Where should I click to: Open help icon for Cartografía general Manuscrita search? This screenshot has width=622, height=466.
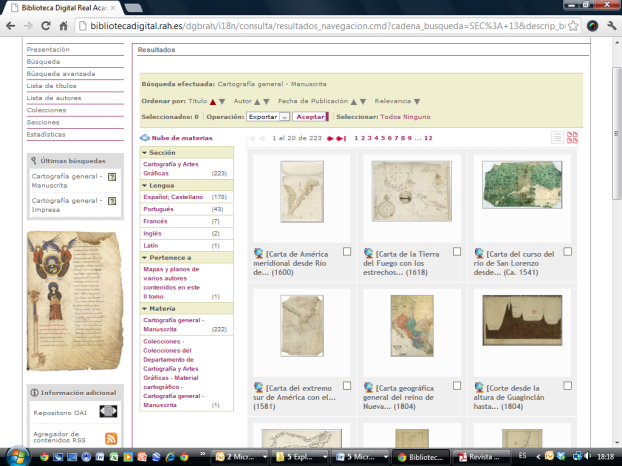pos(112,176)
